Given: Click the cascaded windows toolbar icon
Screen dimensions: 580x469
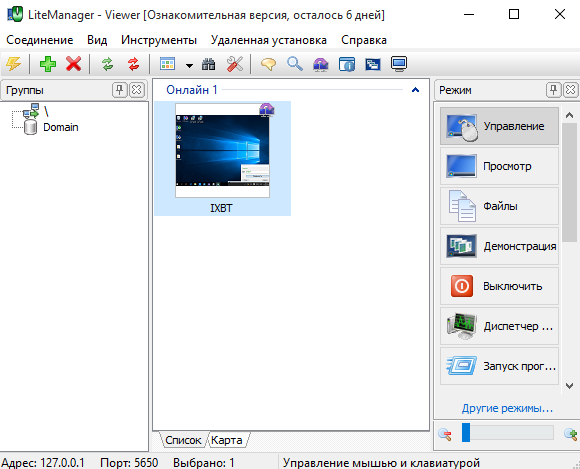Looking at the screenshot, I should pos(373,64).
